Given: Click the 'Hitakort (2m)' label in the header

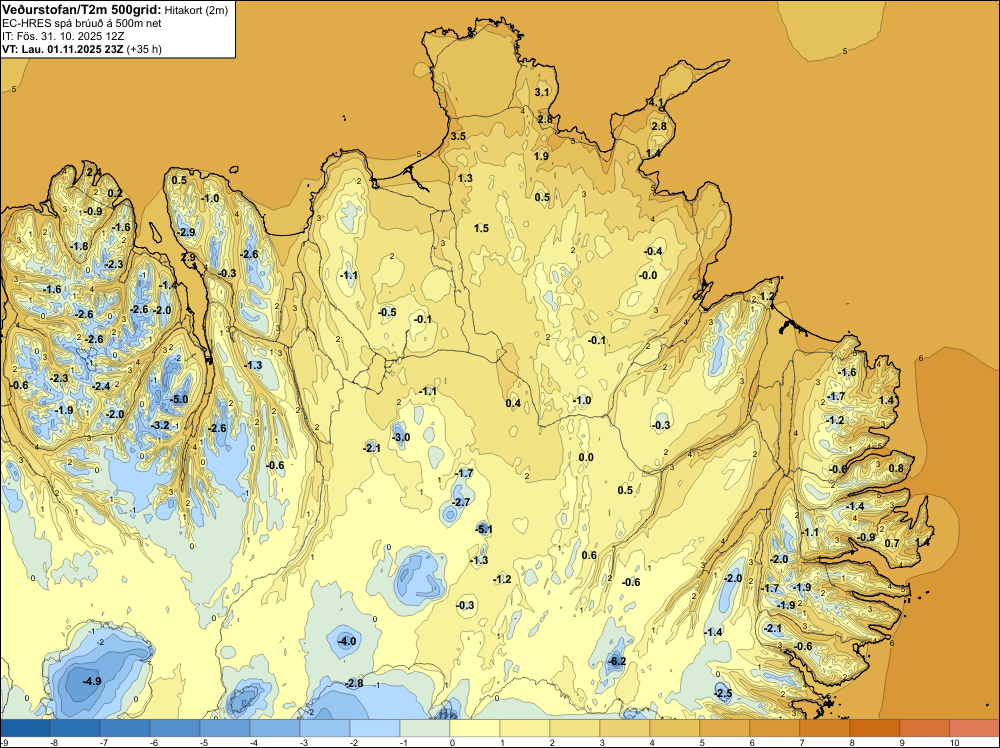Looking at the screenshot, I should [195, 10].
